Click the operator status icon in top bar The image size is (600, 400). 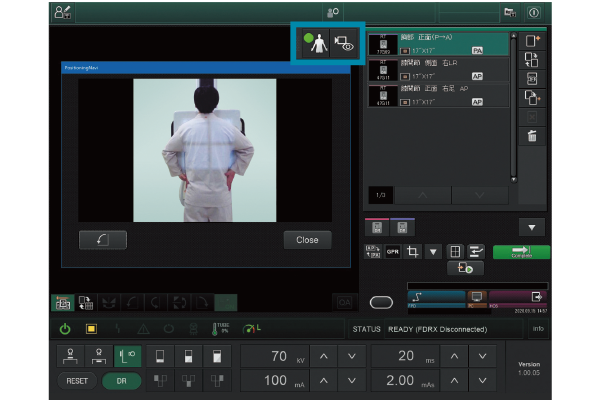coord(333,13)
